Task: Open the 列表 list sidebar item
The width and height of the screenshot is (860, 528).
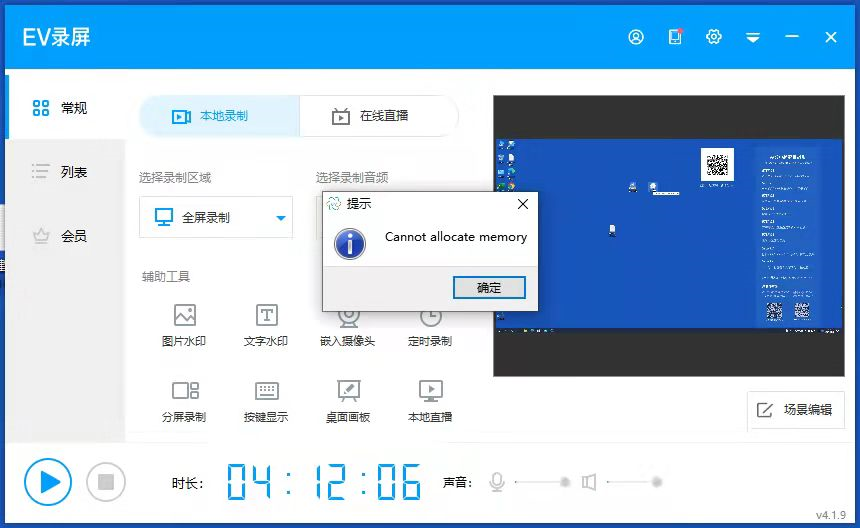Action: click(x=62, y=172)
